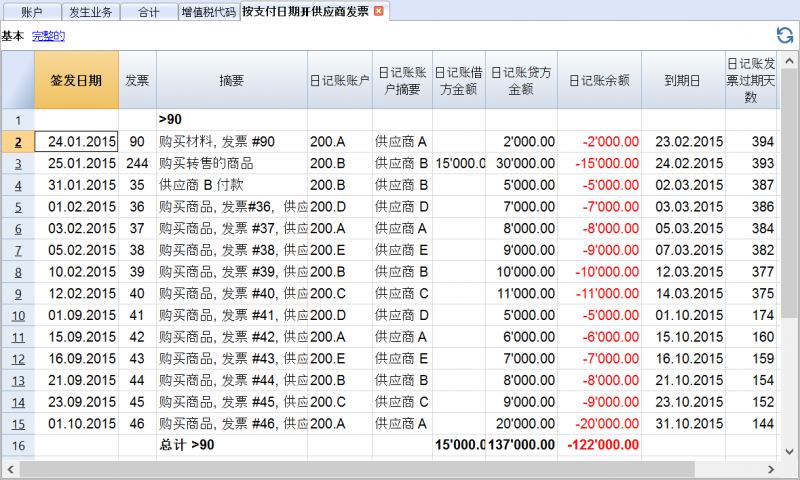Click the 到期日 column header
This screenshot has width=800, height=480.
click(x=683, y=80)
